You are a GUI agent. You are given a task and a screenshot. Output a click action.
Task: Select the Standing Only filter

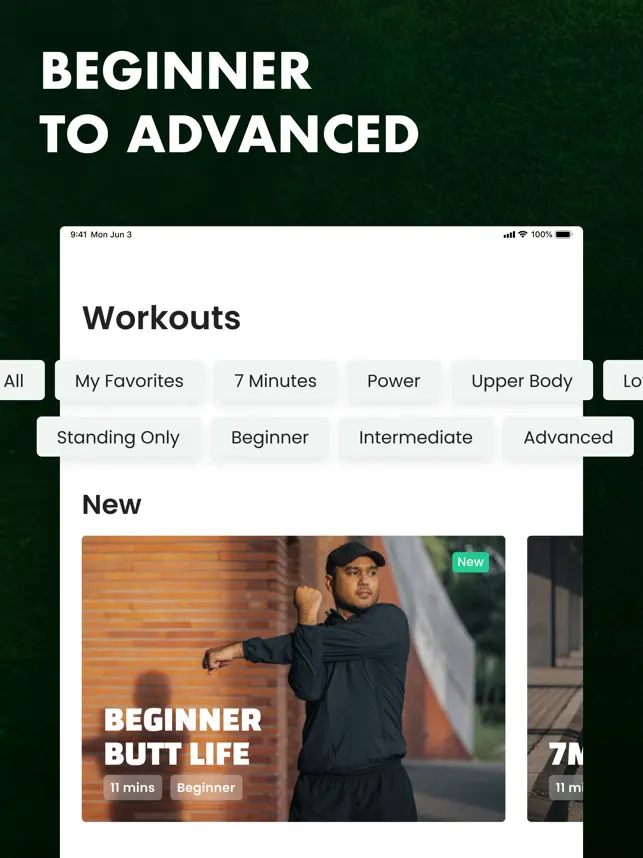118,437
